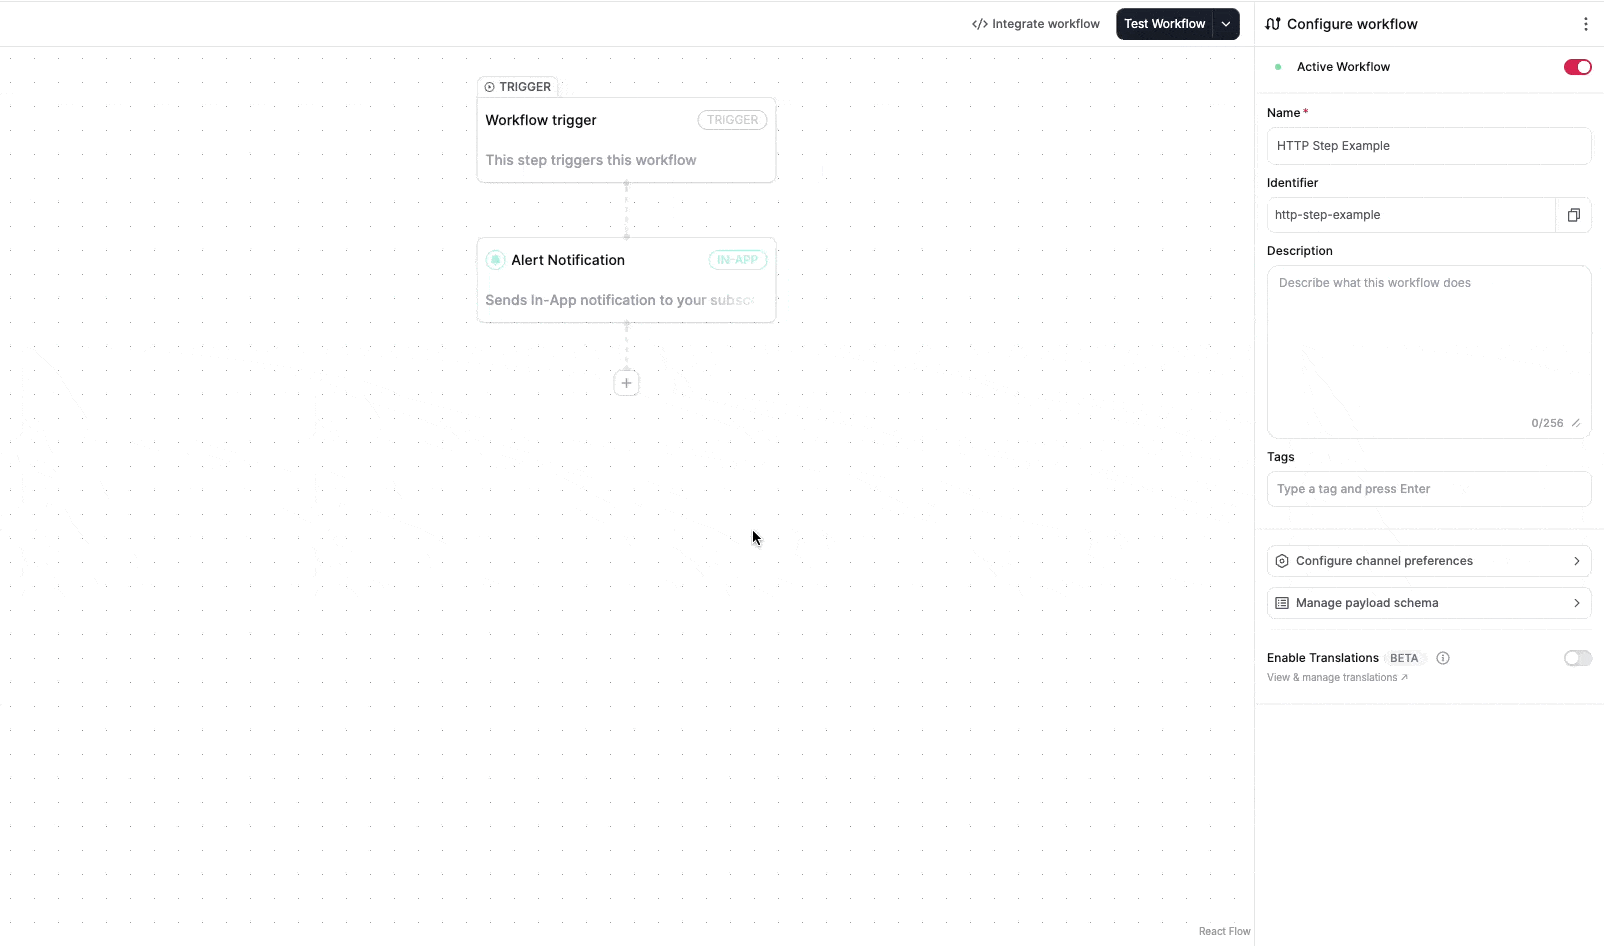1604x946 pixels.
Task: Click the info icon next to Enable Translations
Action: 1442,658
